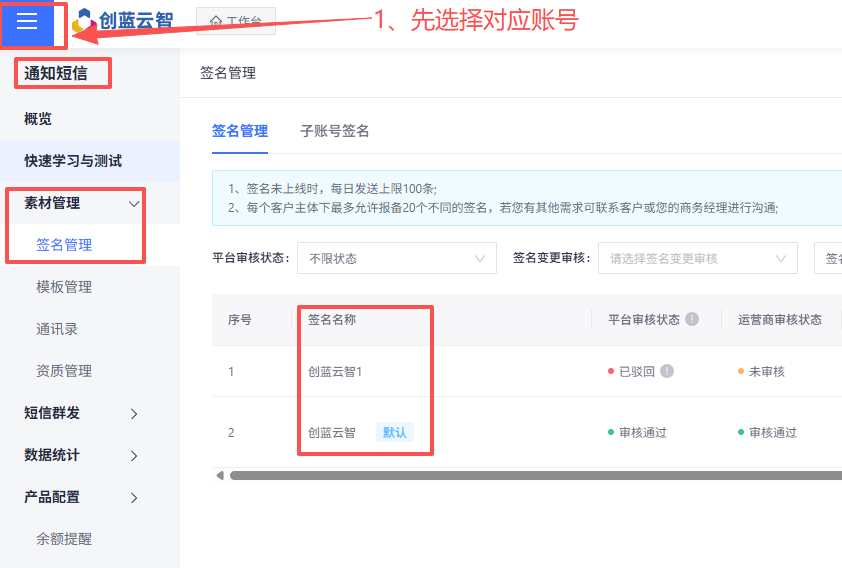Open the 签名变更审核 dropdown
Viewport: 842px width, 568px height.
[697, 258]
